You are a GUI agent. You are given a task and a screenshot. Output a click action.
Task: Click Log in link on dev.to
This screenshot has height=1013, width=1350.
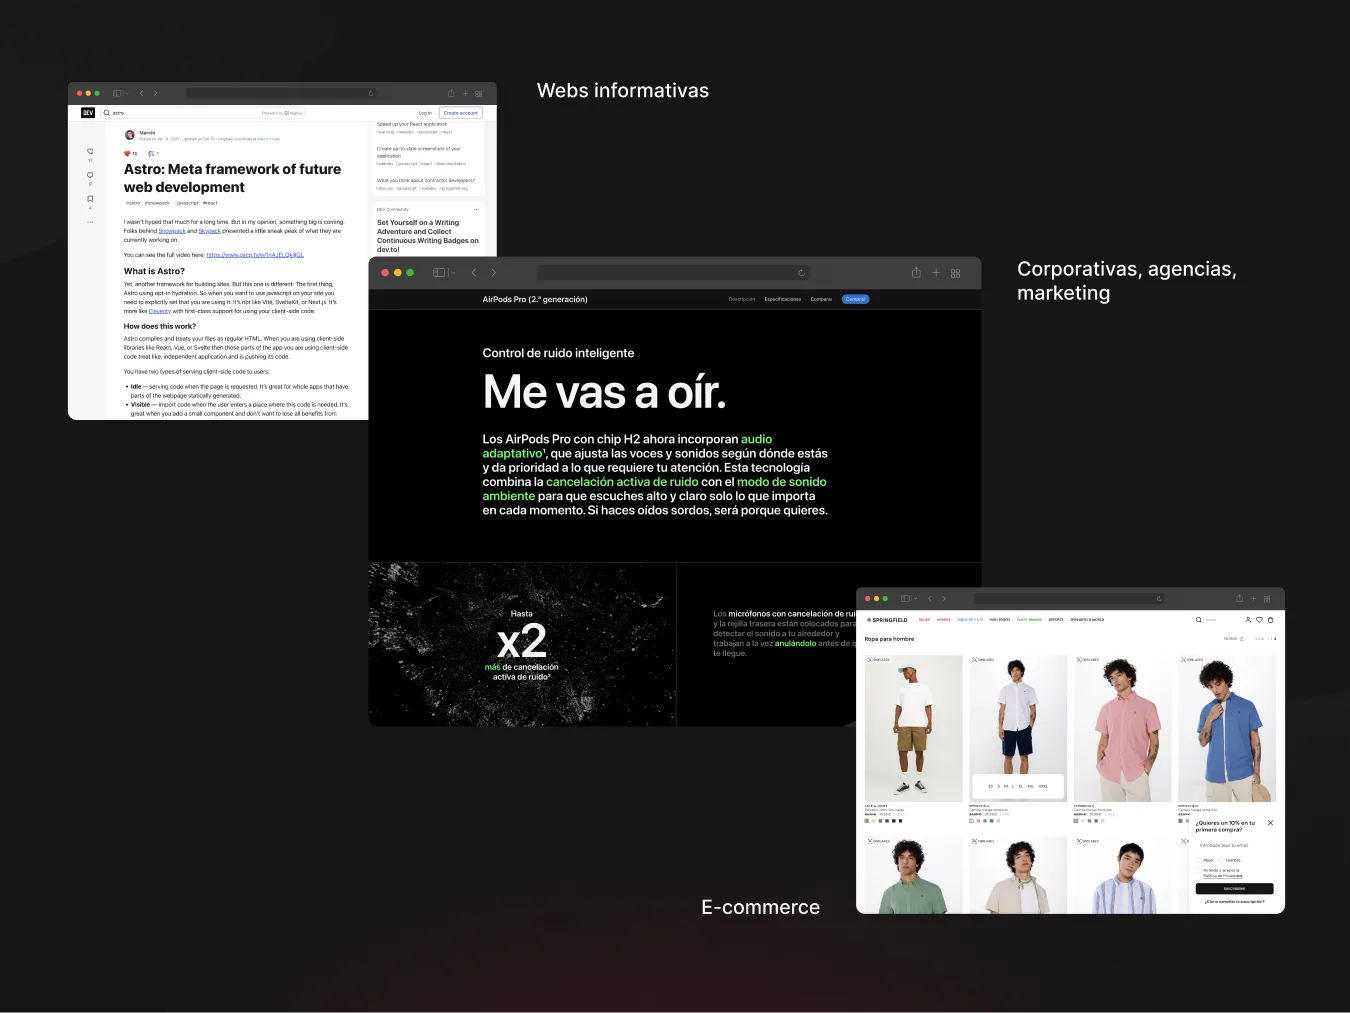425,113
